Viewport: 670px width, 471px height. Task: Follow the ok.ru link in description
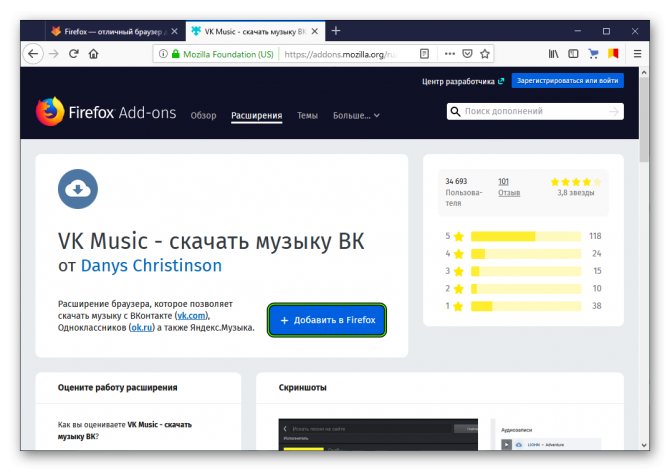(142, 327)
